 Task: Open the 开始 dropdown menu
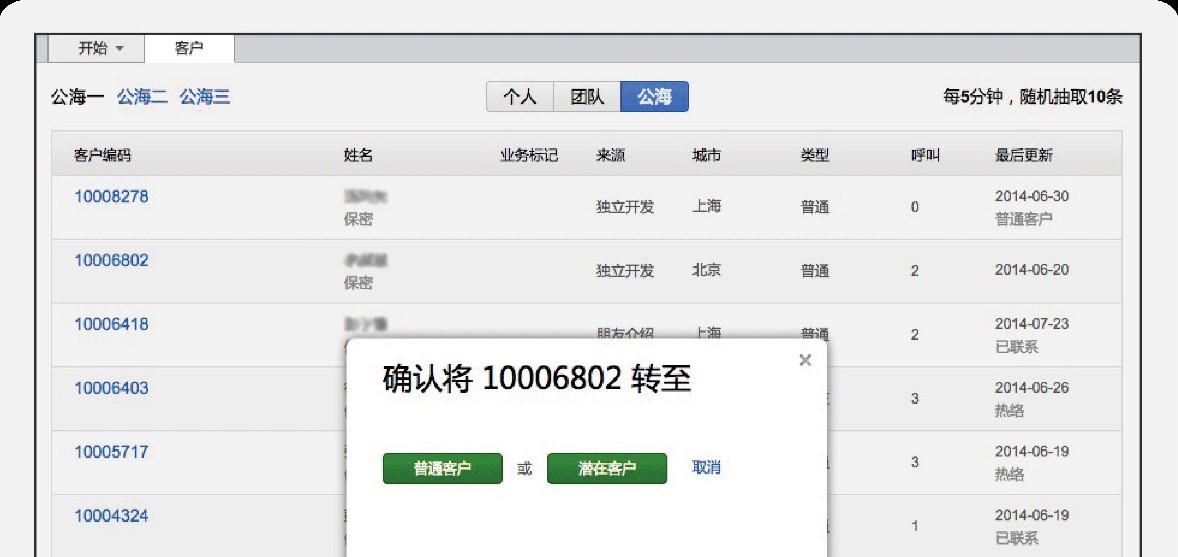pyautogui.click(x=96, y=49)
